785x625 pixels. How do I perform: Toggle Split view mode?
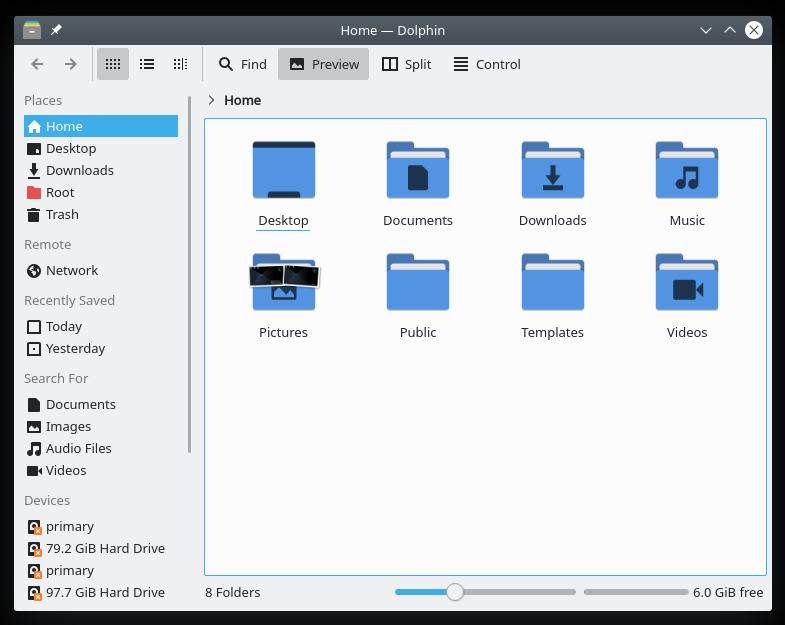[406, 64]
